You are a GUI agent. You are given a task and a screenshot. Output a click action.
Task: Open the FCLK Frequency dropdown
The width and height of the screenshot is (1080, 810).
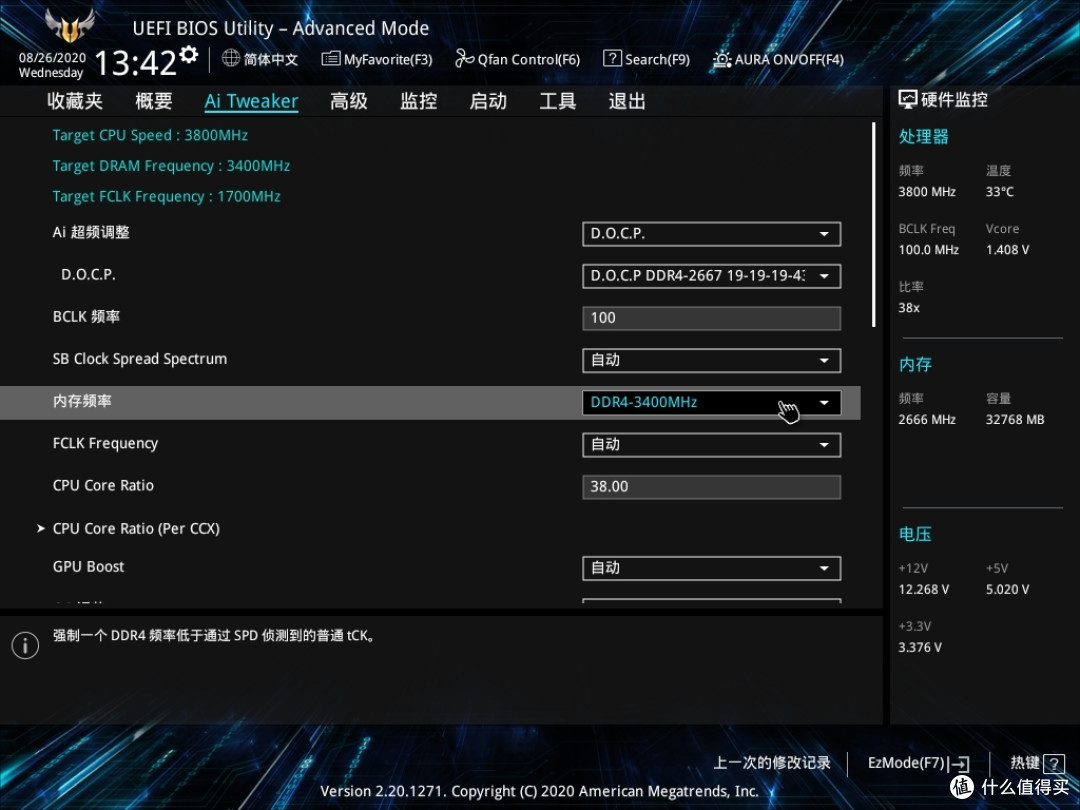click(712, 444)
